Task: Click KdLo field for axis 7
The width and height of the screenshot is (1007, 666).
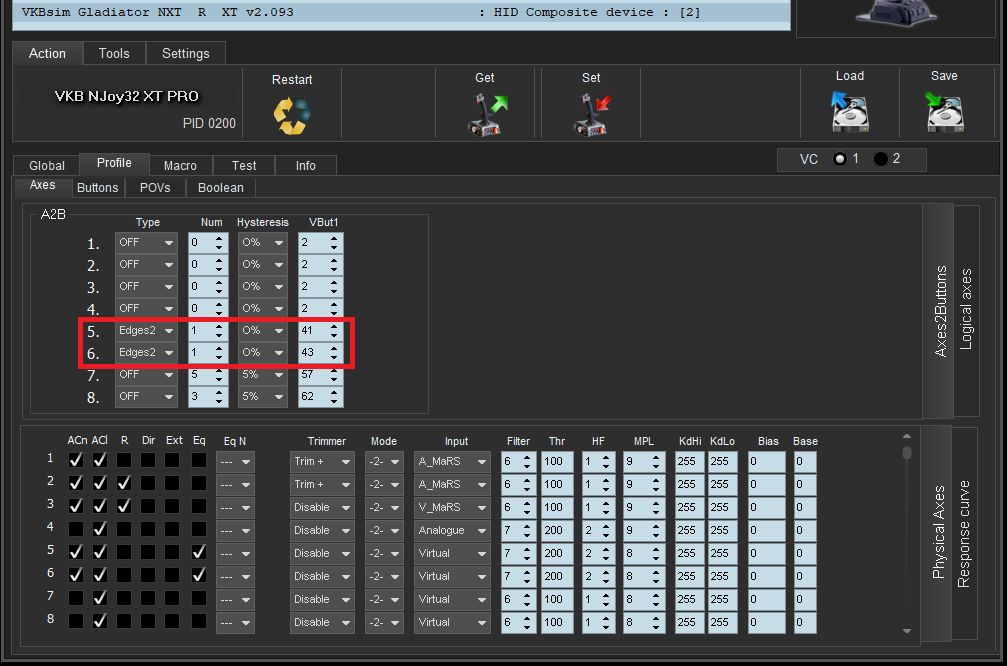Action: point(723,600)
